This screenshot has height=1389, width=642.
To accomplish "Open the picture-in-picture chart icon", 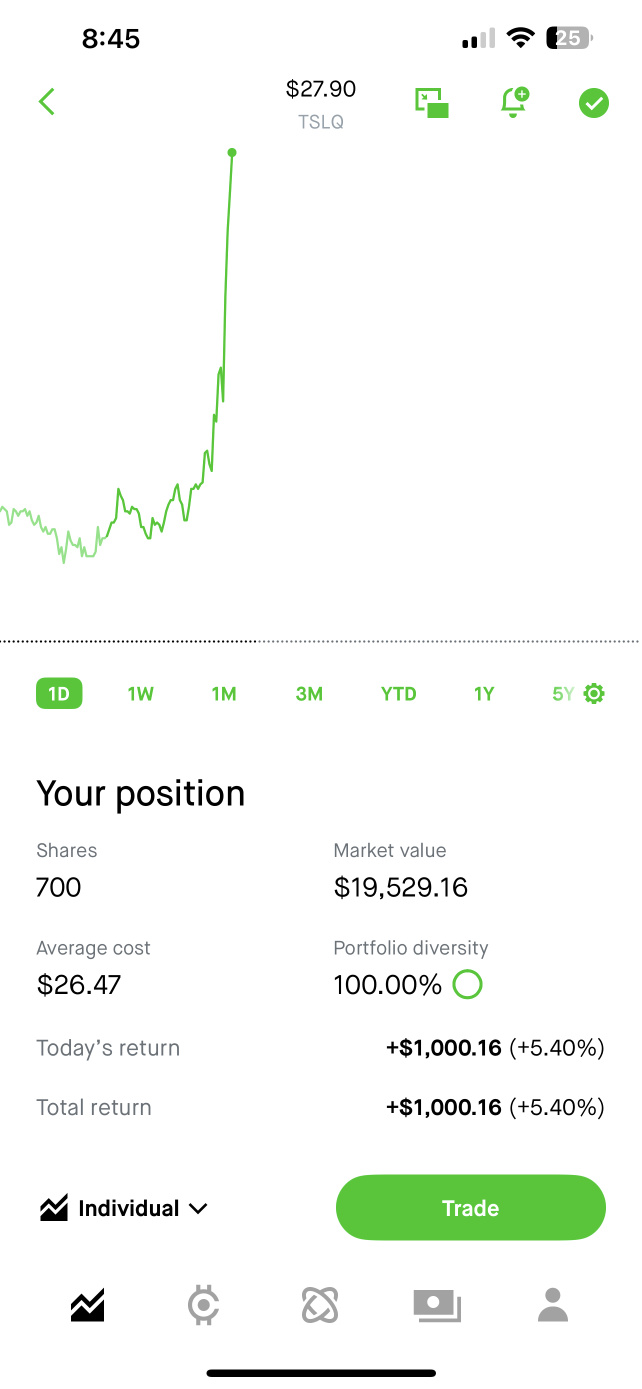I will [432, 102].
